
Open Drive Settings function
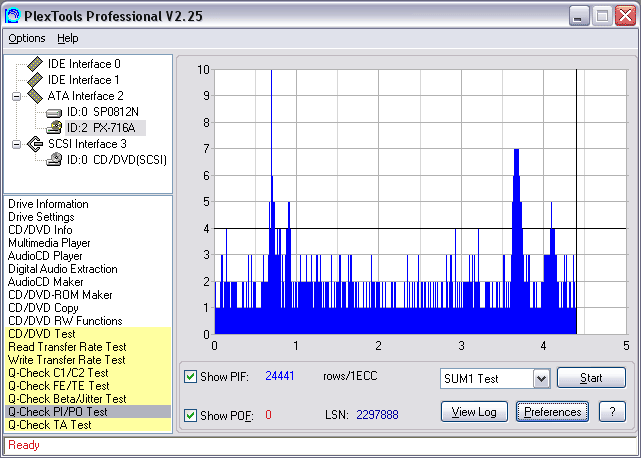pos(41,217)
